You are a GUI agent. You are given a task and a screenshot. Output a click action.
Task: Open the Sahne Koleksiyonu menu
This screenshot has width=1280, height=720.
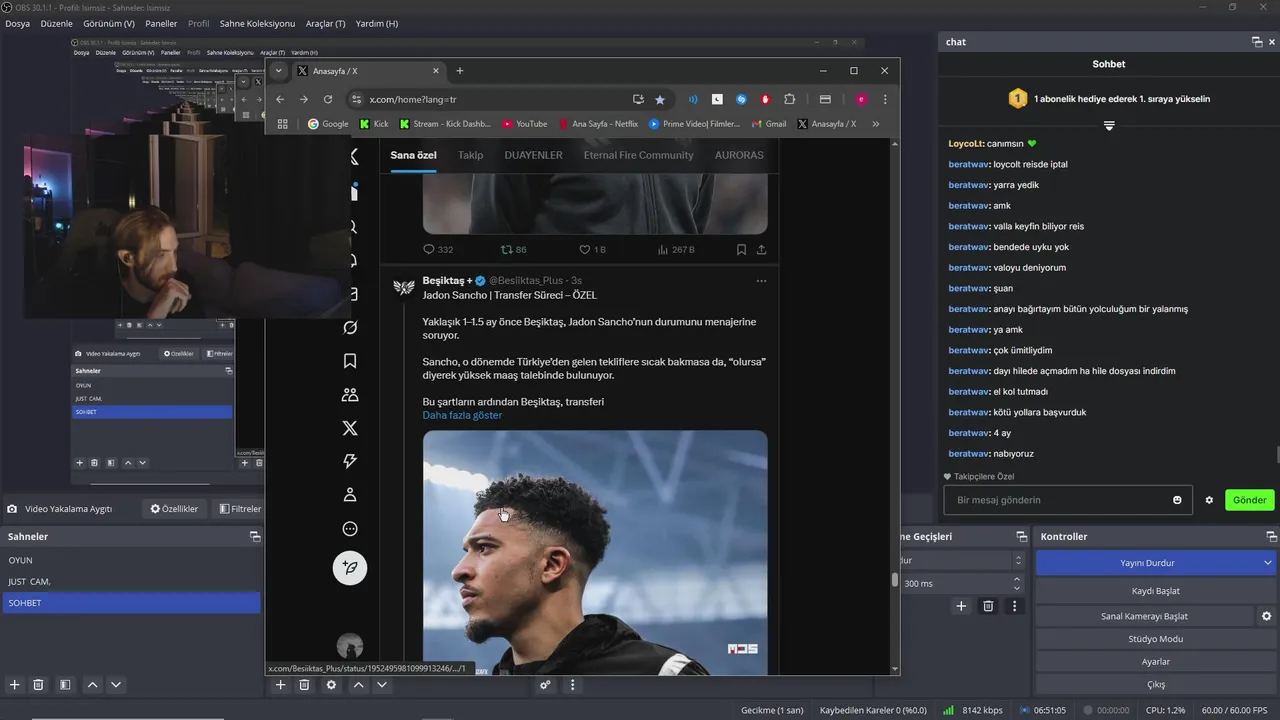(x=257, y=23)
